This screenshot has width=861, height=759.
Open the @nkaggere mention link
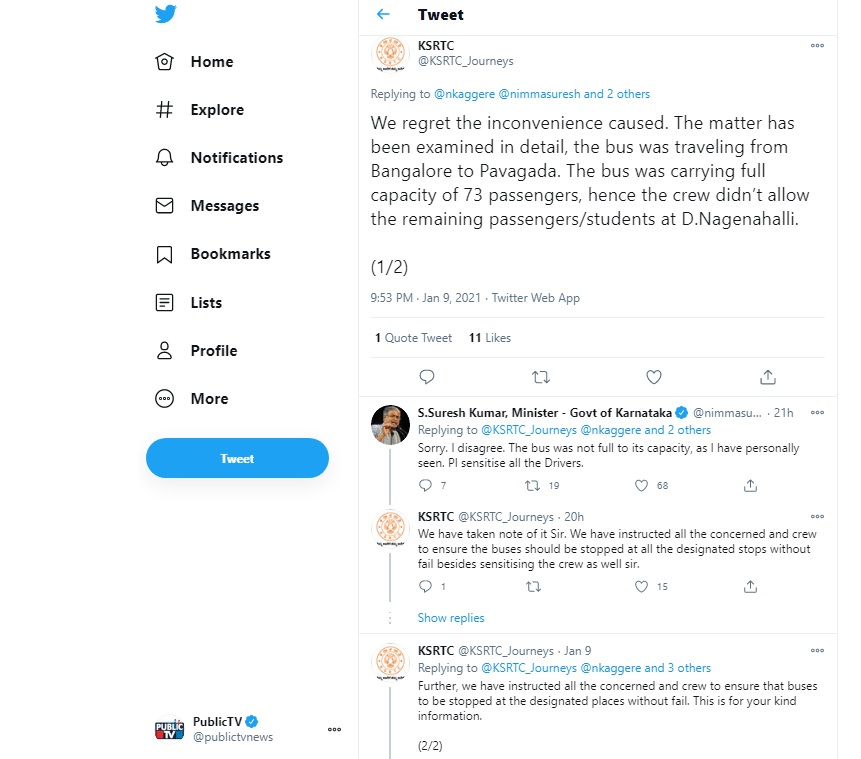[465, 94]
